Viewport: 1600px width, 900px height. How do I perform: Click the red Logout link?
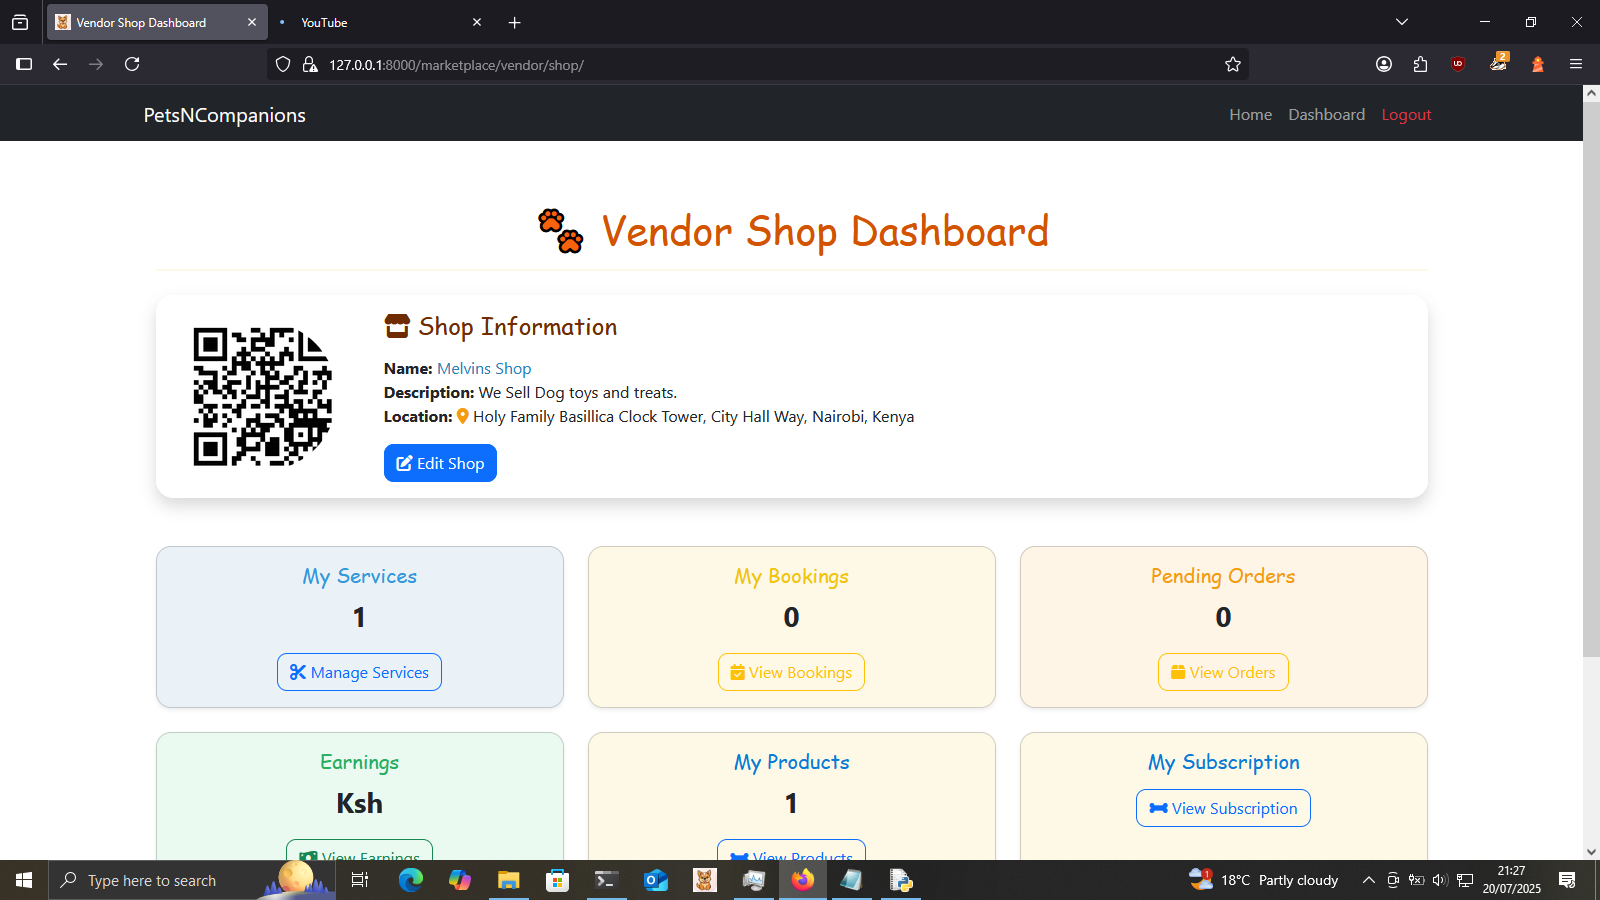click(x=1407, y=114)
